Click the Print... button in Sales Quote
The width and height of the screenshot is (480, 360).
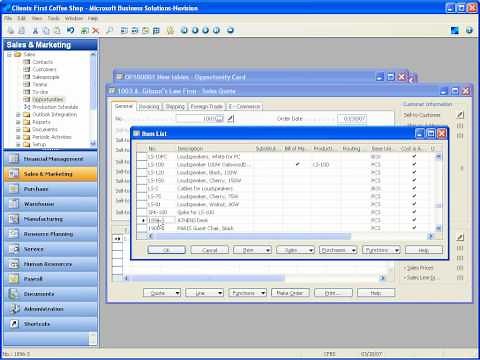click(x=333, y=293)
